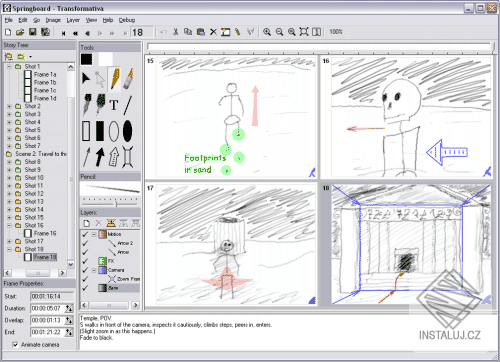Click the Fit to window icon

tap(304, 32)
